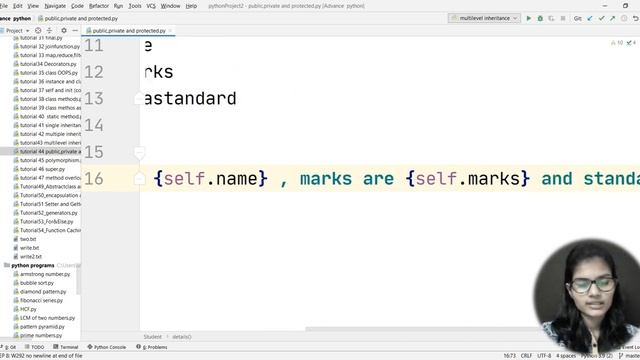Open the Git tool window button
This screenshot has width=640, height=360.
click(8, 347)
